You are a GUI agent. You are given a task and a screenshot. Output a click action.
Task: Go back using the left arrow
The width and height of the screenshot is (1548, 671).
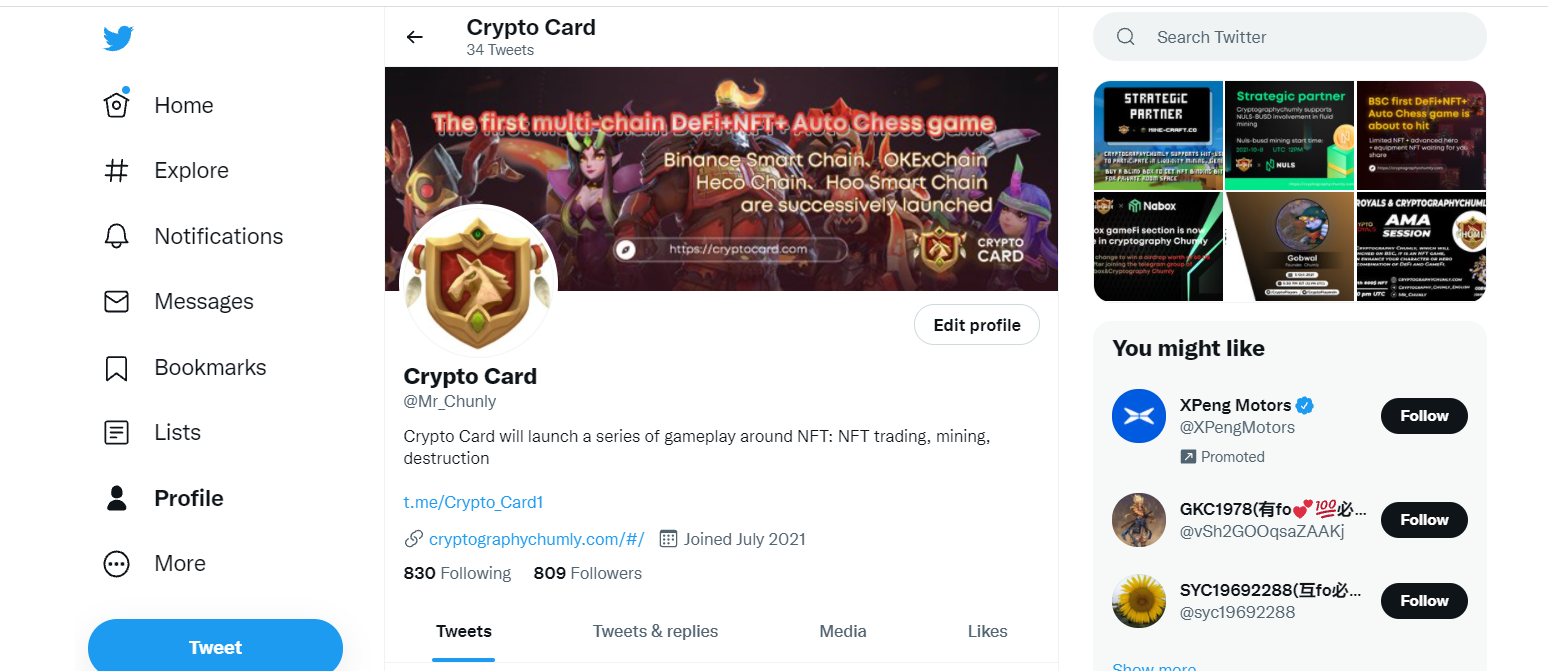click(x=414, y=37)
